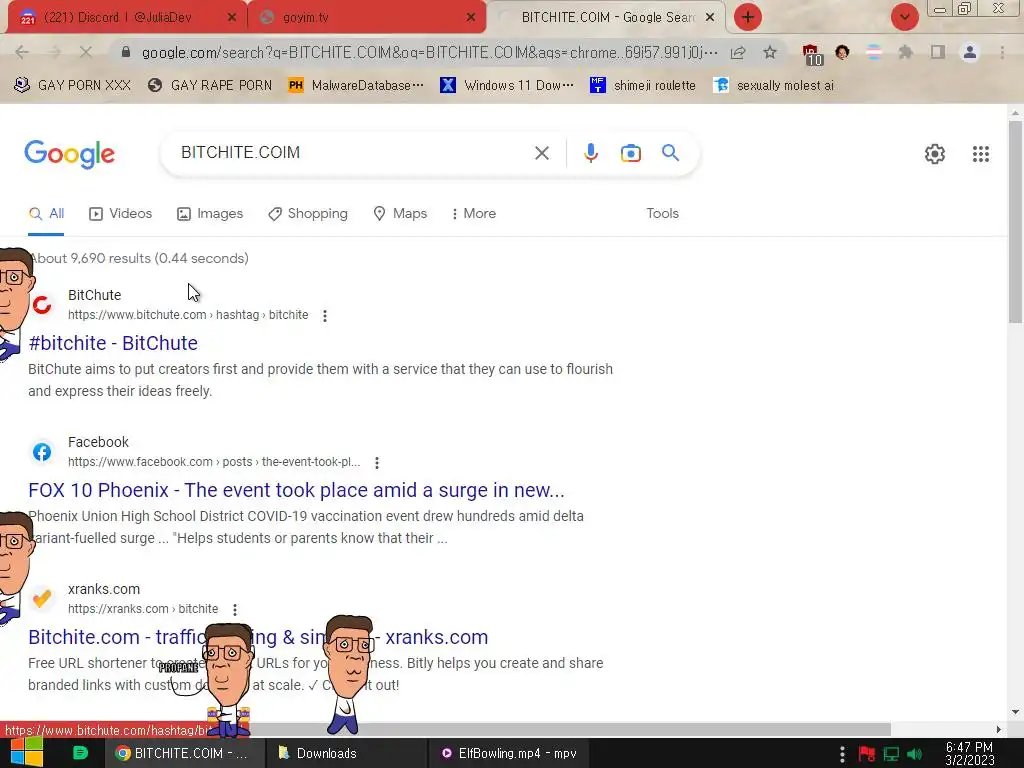This screenshot has height=768, width=1024.
Task: Open the shimeji roulette bookmark
Action: (x=643, y=85)
